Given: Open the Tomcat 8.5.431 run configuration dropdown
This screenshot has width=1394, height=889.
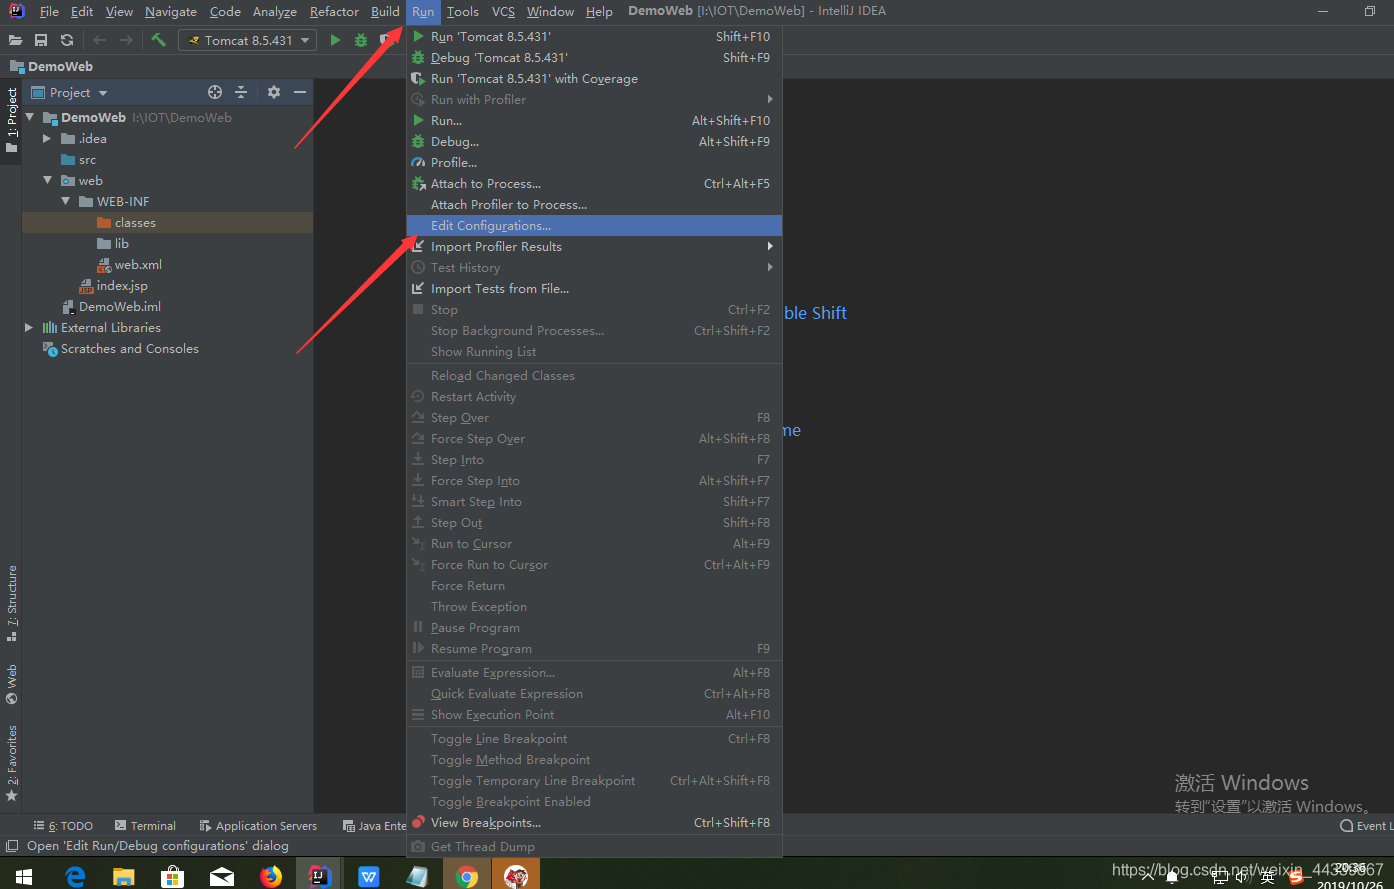Looking at the screenshot, I should [x=248, y=40].
